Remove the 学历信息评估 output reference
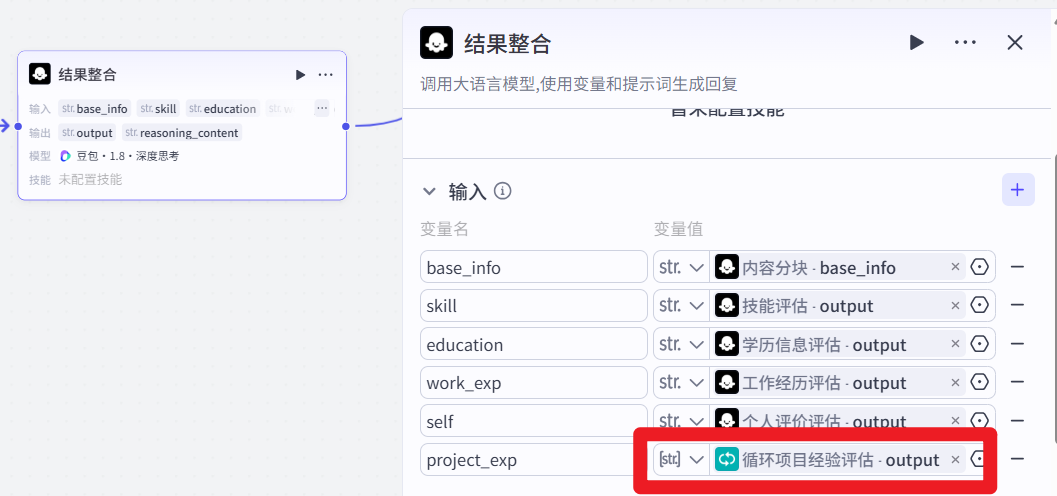 [x=955, y=344]
